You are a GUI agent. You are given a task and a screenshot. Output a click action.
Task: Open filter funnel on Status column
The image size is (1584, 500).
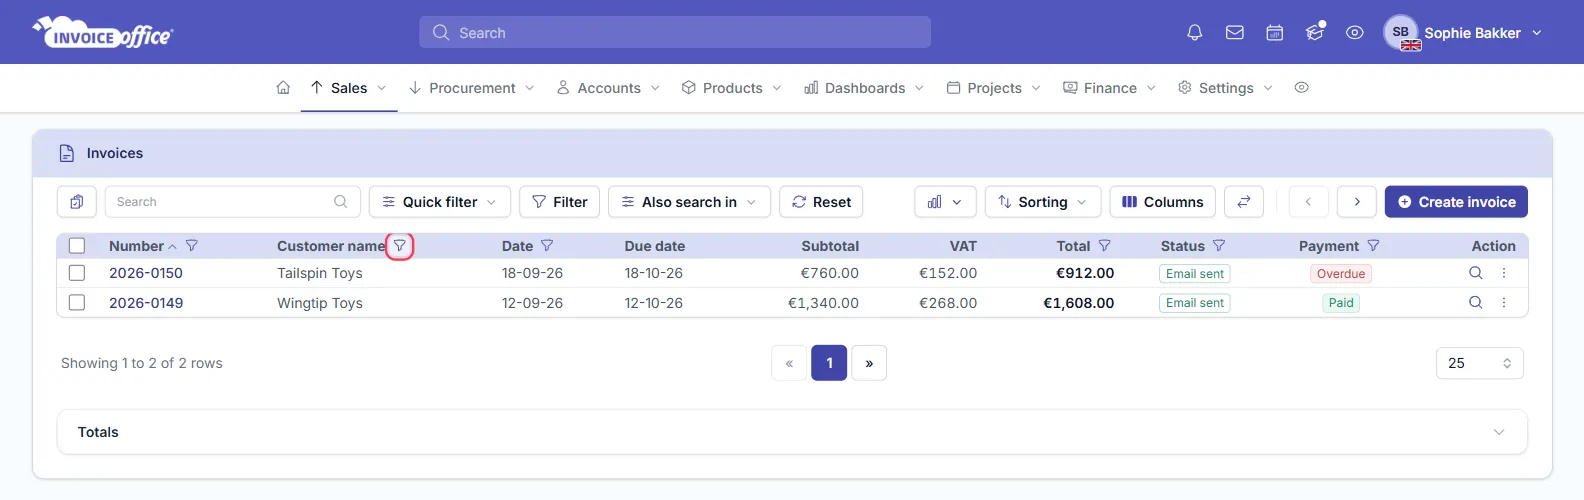point(1219,246)
